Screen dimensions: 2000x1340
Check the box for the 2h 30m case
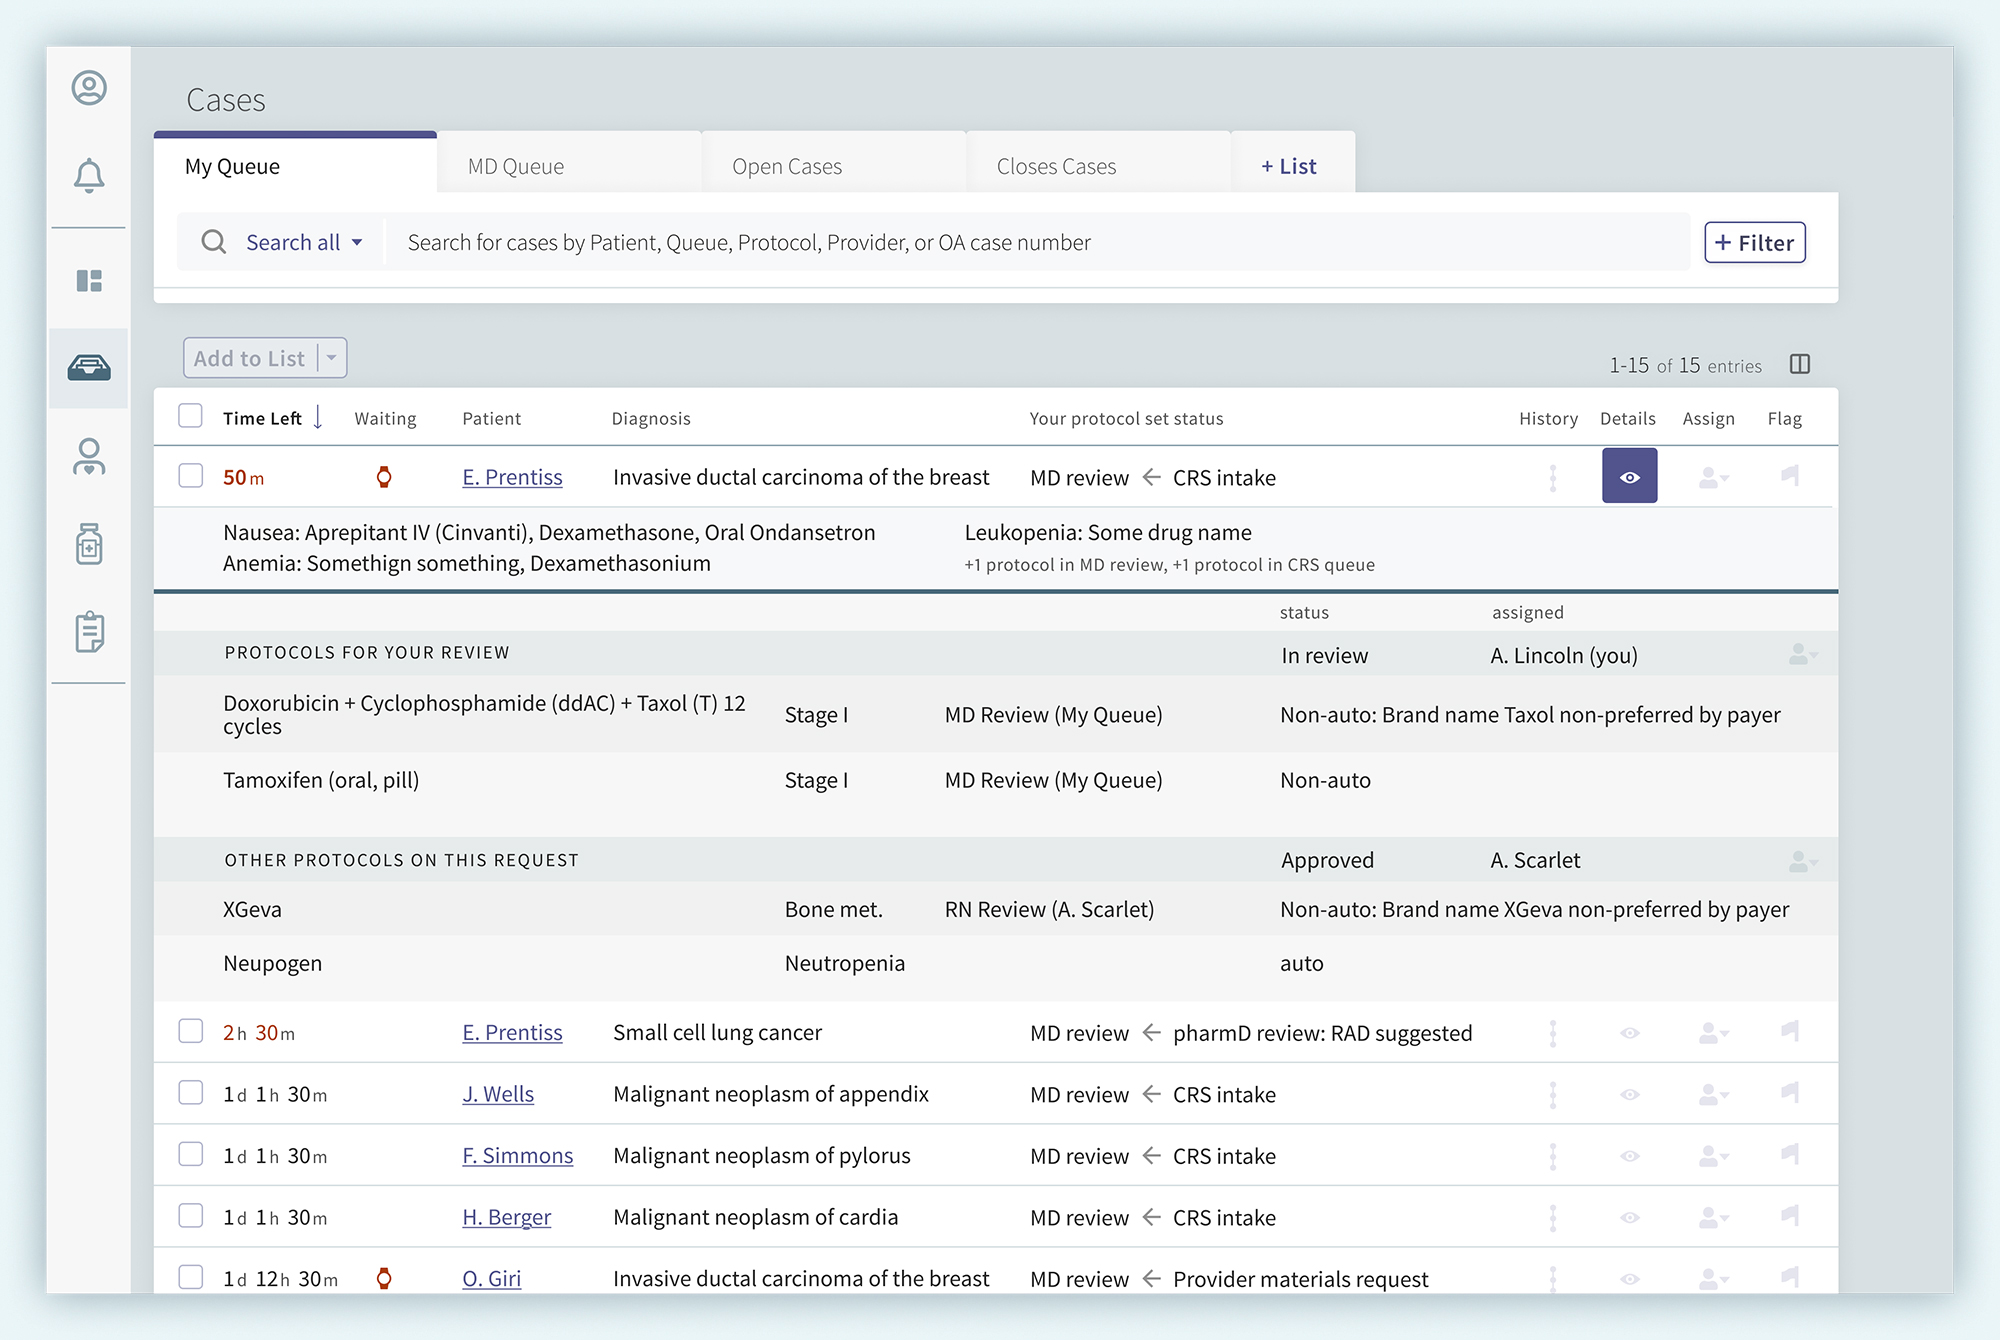[x=190, y=1031]
